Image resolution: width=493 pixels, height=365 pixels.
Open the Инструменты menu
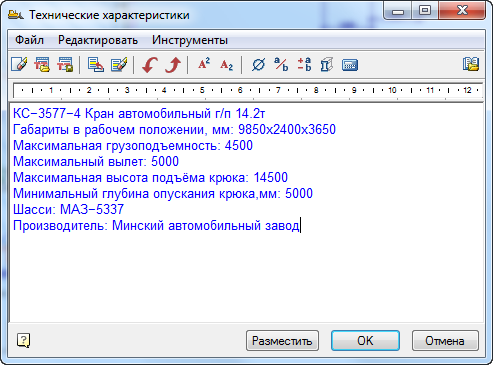(x=190, y=40)
